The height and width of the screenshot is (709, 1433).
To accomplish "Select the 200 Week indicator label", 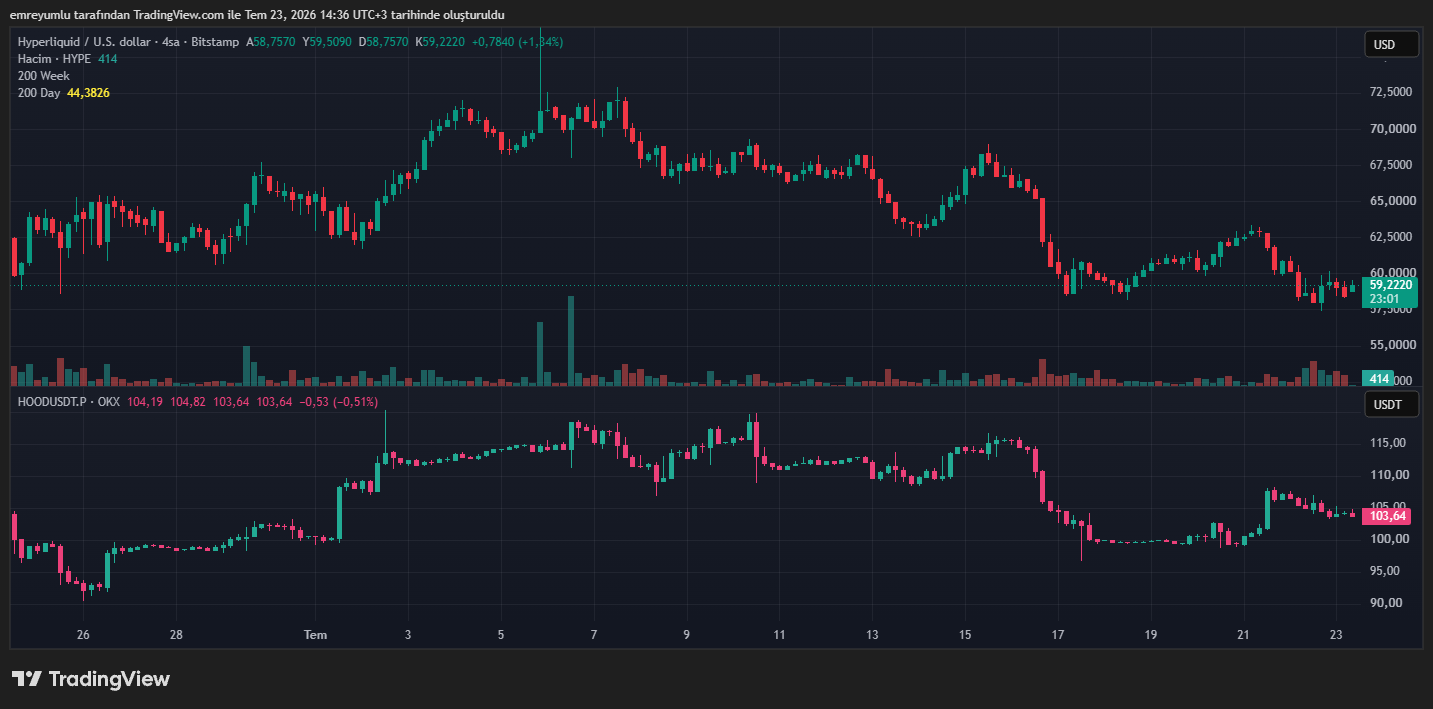I will [43, 76].
